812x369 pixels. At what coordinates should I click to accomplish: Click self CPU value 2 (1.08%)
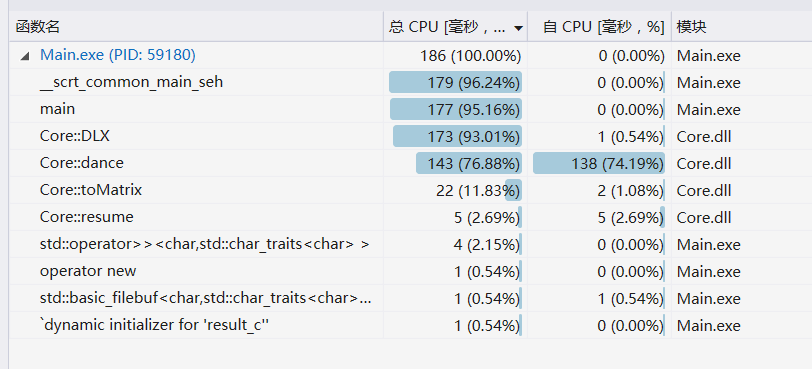coord(630,190)
